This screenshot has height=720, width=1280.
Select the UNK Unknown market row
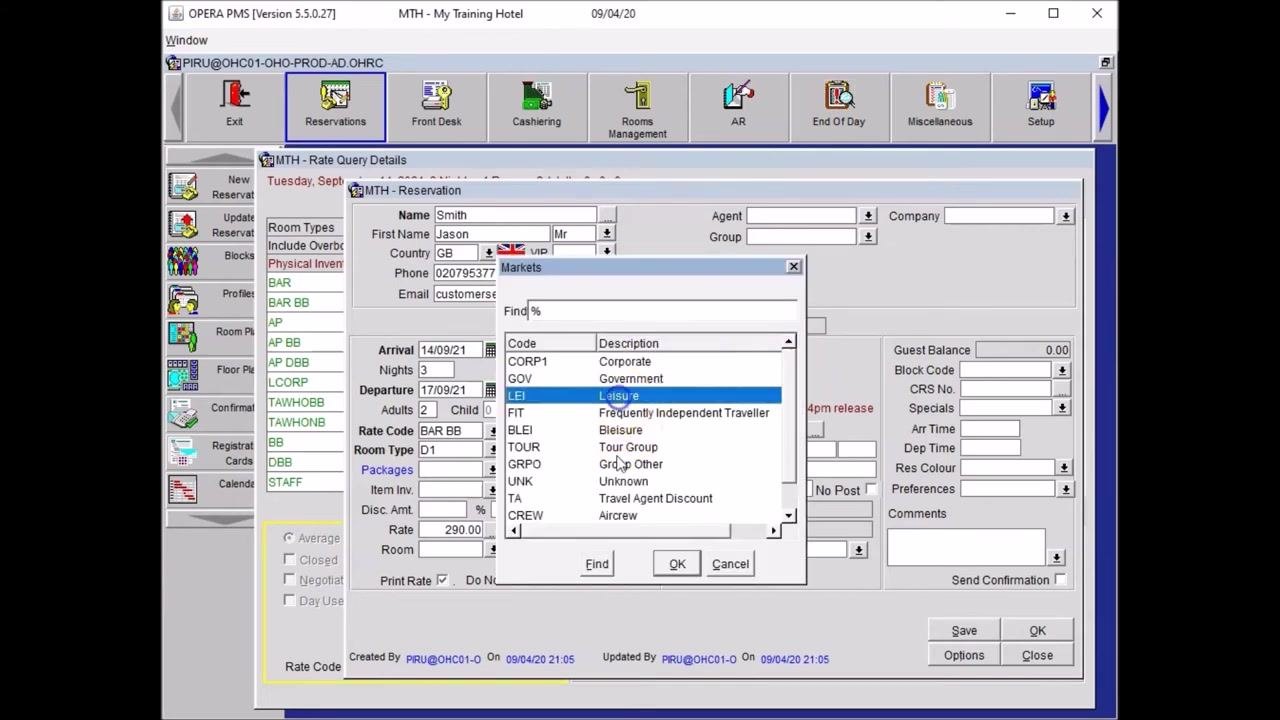(643, 481)
